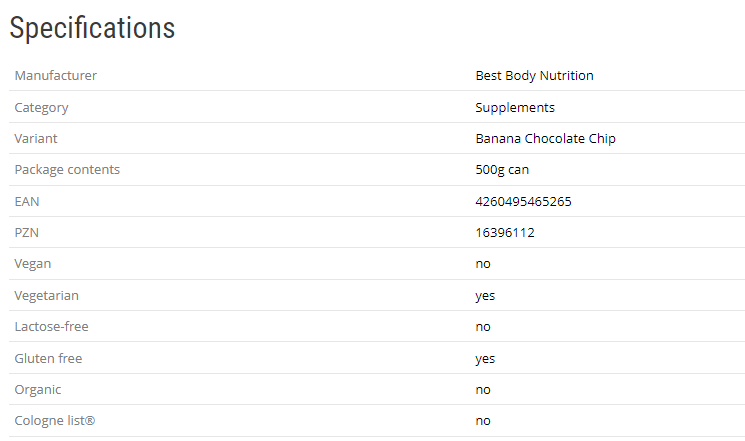Click the Variant row label
745x441 pixels.
38,138
